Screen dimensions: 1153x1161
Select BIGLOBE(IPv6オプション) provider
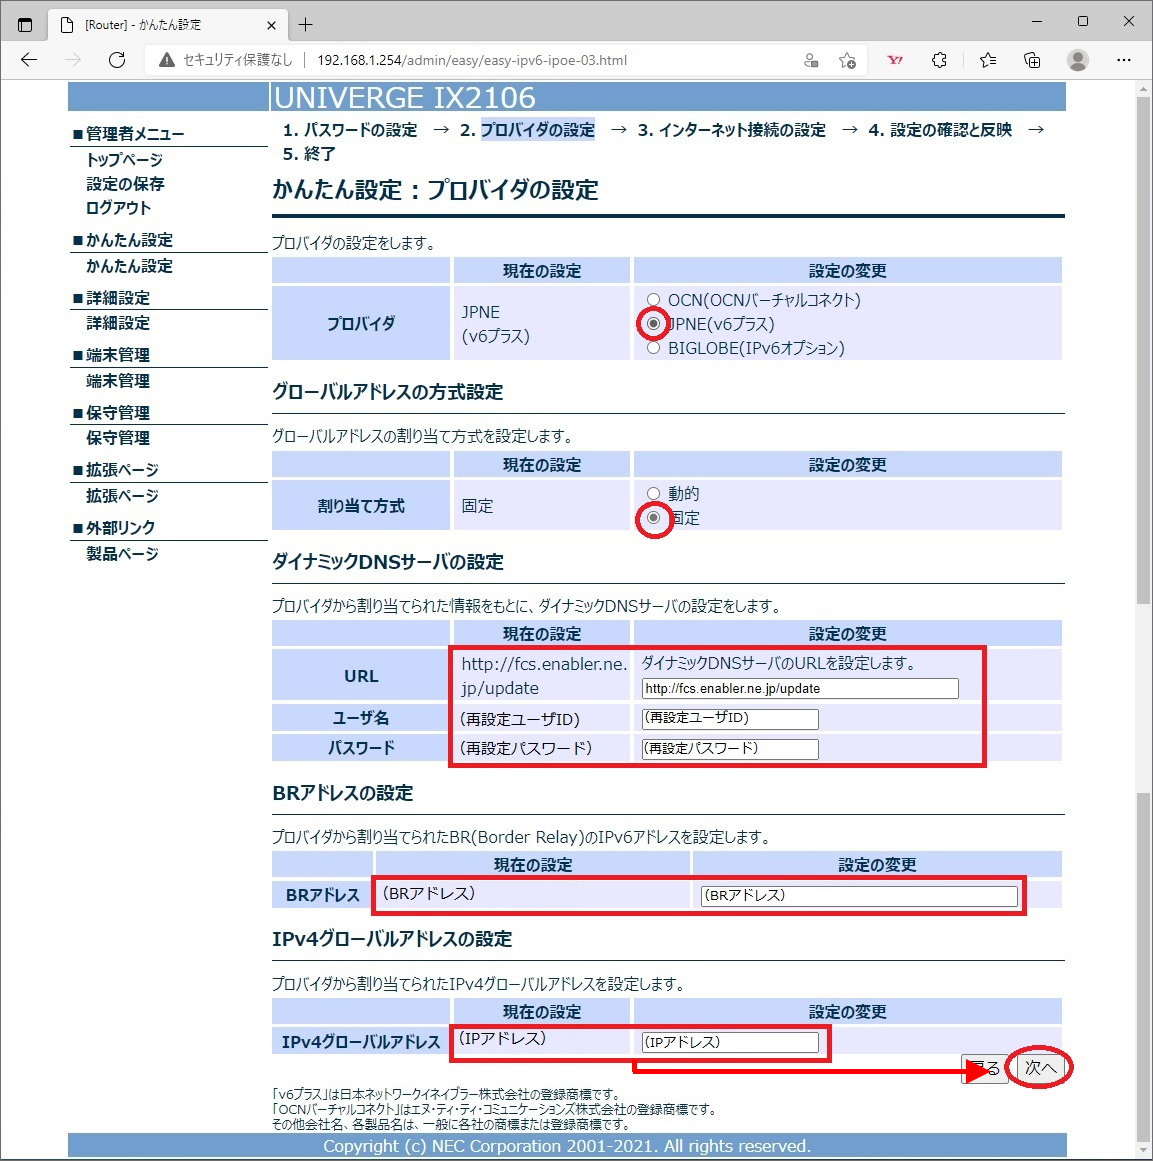(x=653, y=347)
